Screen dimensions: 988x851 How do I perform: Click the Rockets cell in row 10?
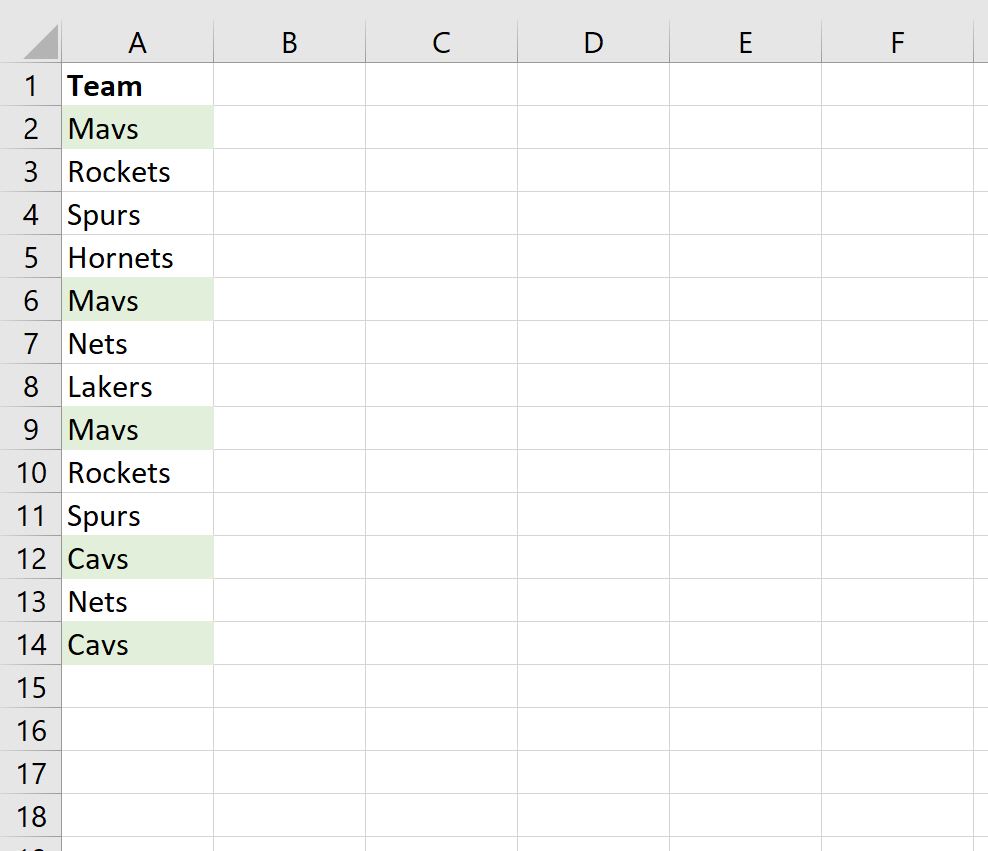[137, 472]
